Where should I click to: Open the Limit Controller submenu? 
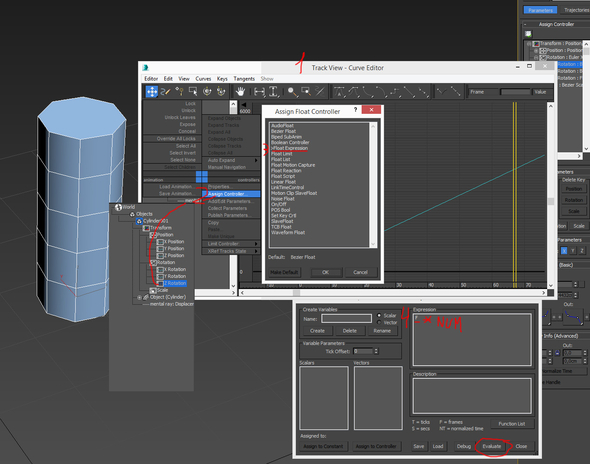(x=231, y=244)
